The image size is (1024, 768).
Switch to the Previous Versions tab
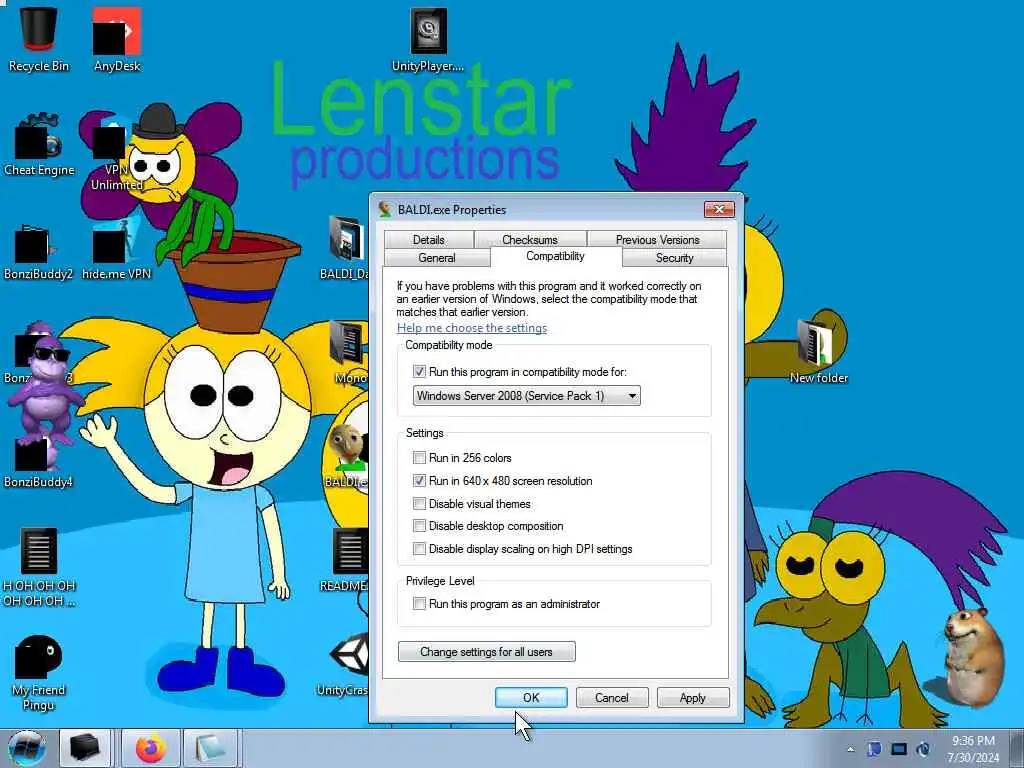tap(657, 240)
